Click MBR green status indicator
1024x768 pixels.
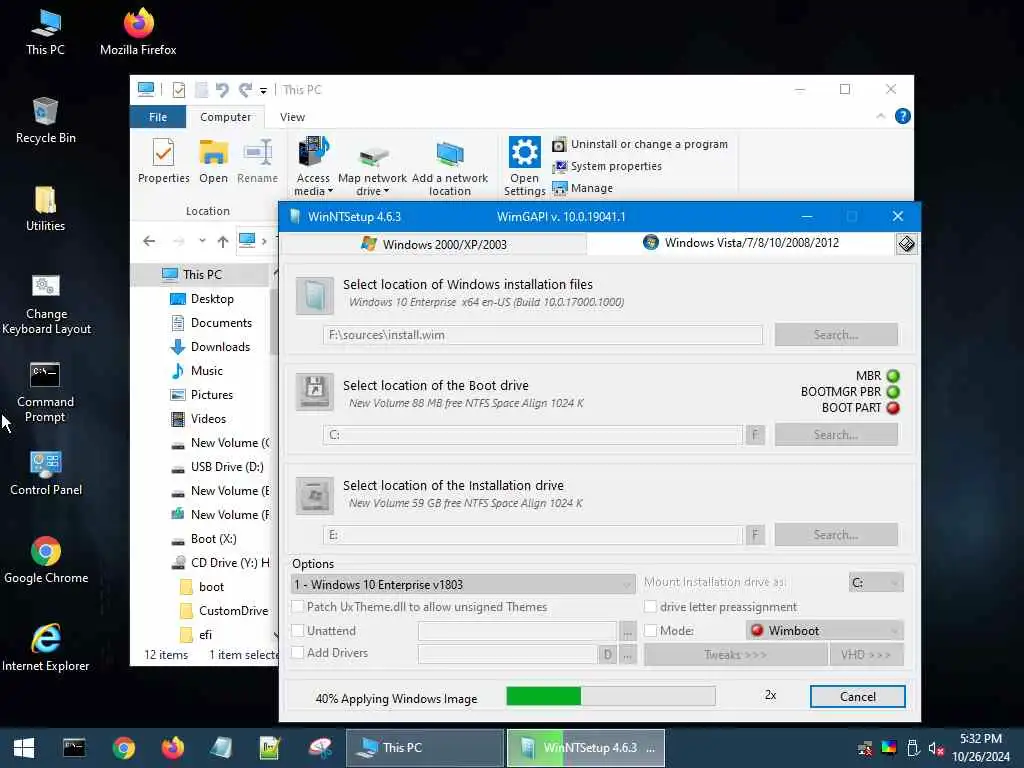pyautogui.click(x=893, y=376)
